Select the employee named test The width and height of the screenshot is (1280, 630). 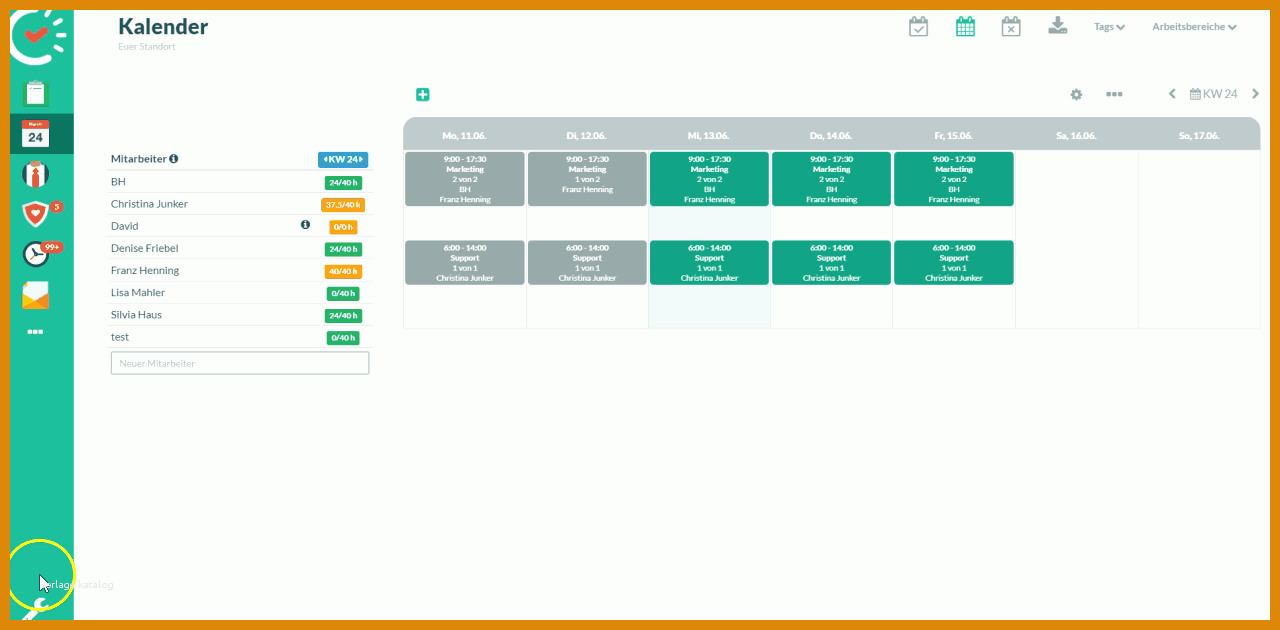[120, 337]
